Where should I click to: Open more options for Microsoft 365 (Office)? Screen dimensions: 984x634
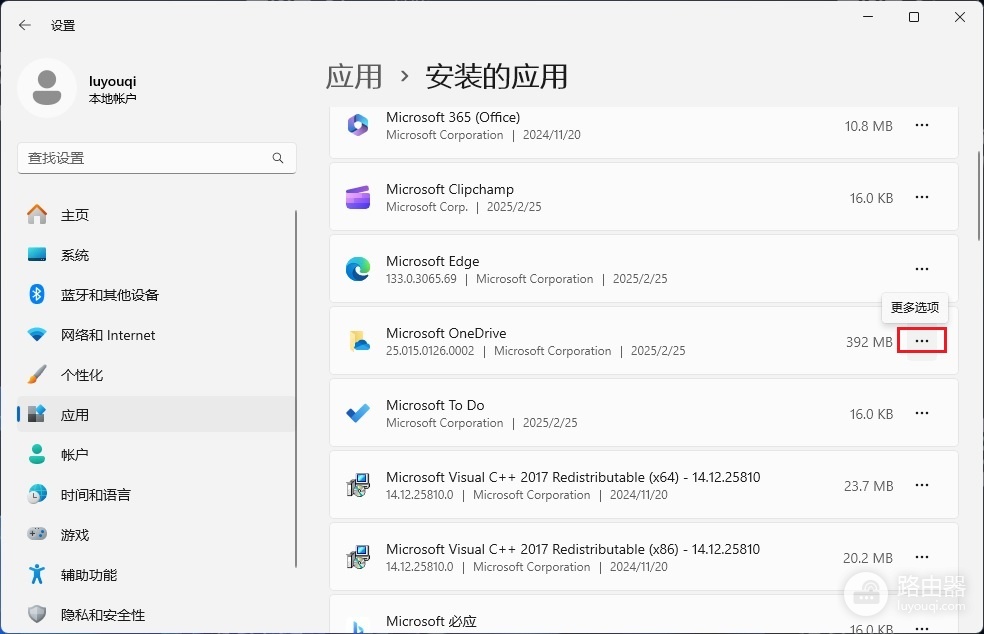[922, 126]
